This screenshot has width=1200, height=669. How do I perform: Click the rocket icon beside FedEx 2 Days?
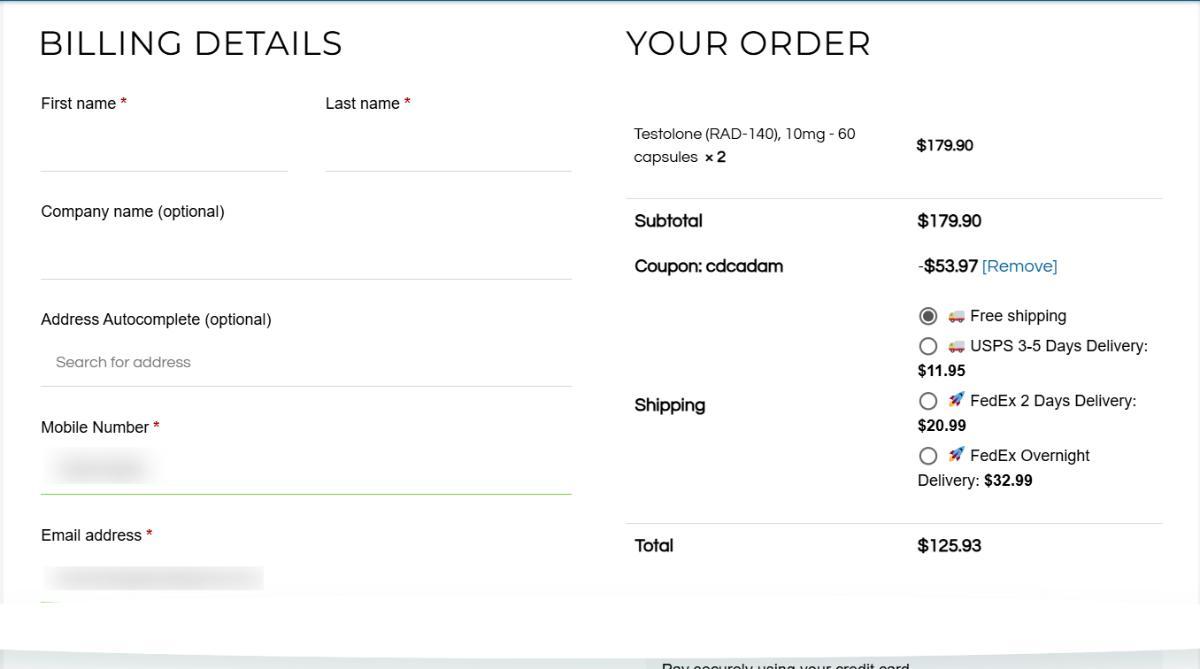[956, 400]
